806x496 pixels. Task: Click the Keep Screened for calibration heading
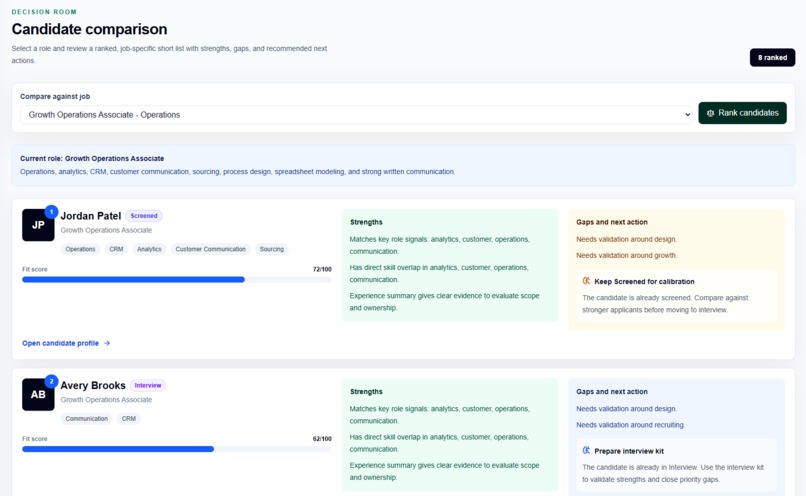click(644, 282)
